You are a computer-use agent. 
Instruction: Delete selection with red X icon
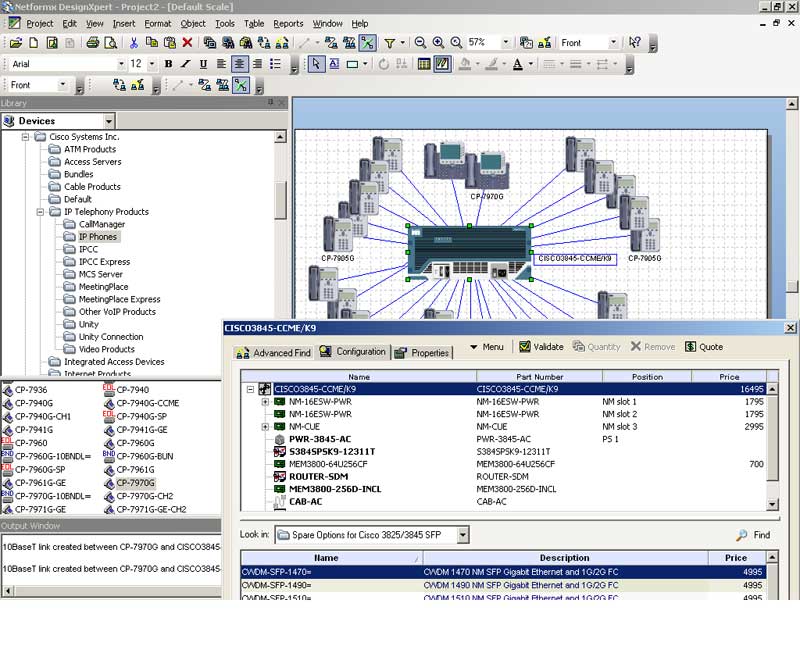[187, 43]
